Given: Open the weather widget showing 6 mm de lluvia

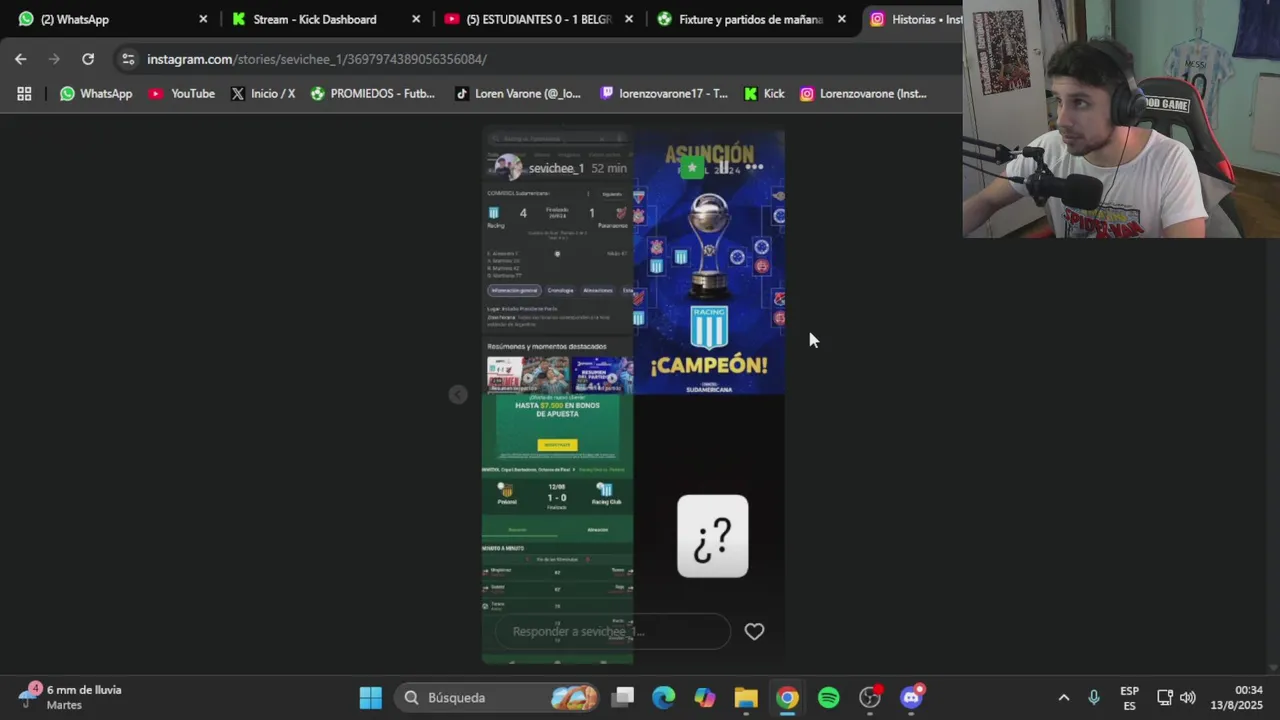Looking at the screenshot, I should pos(70,697).
